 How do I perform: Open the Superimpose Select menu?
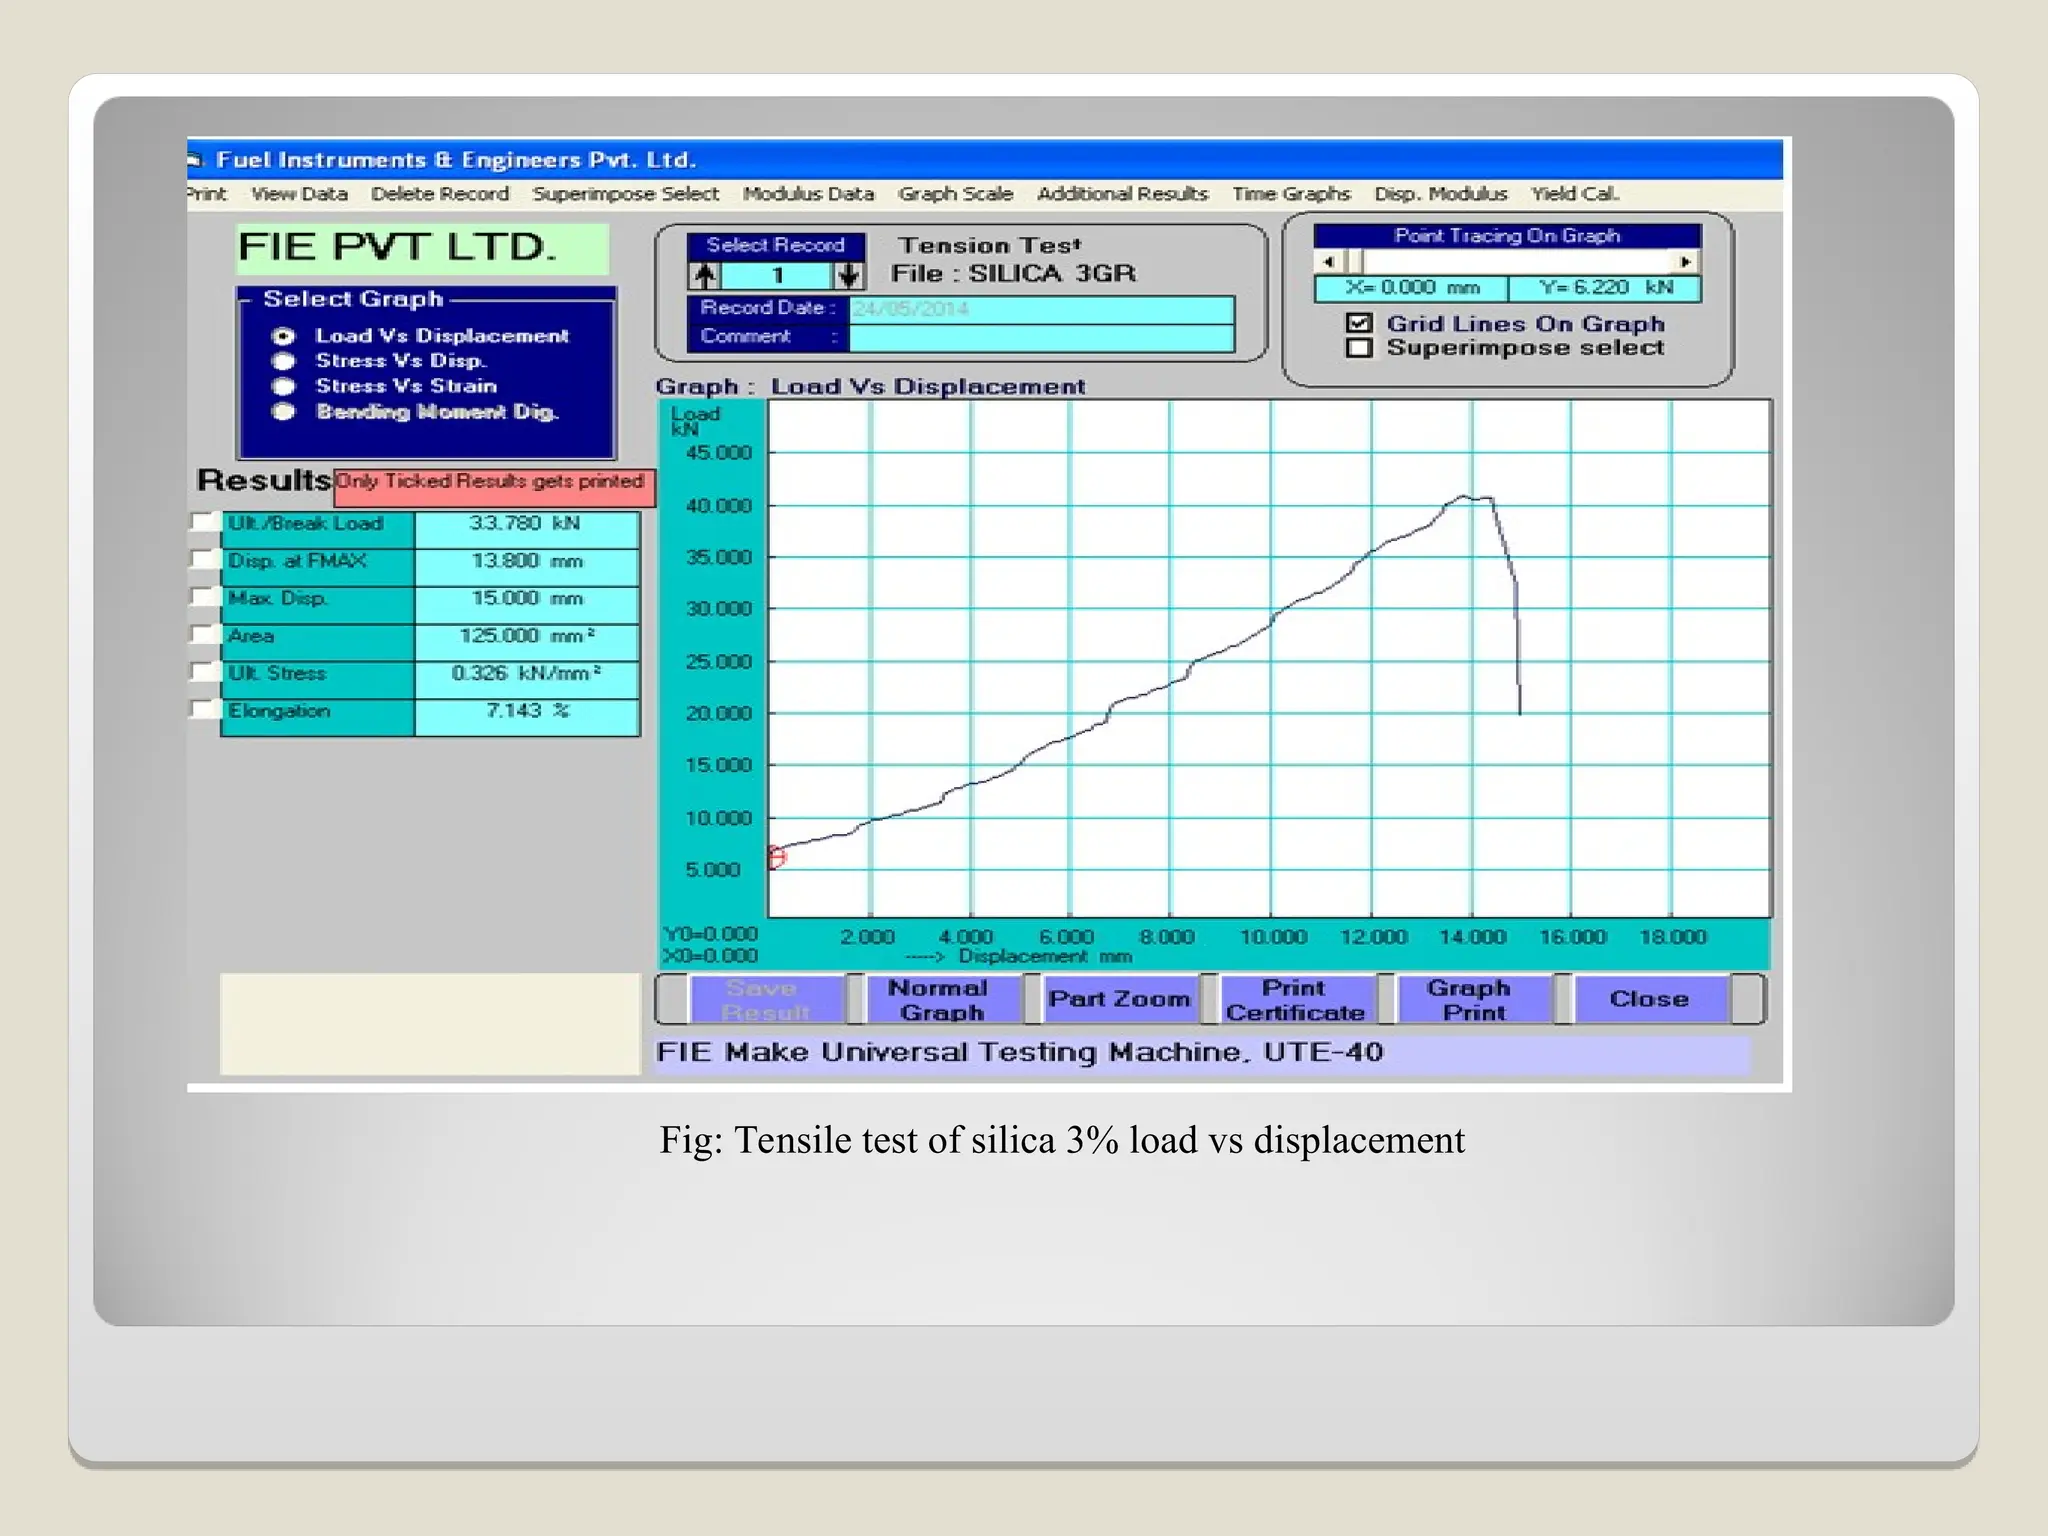[625, 194]
